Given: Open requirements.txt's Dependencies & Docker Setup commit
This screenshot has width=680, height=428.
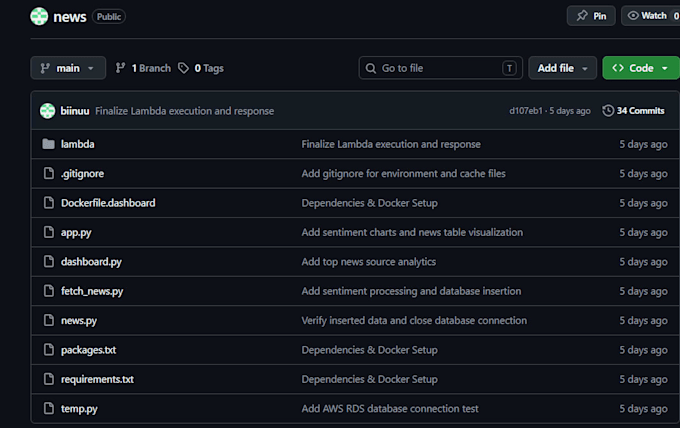Looking at the screenshot, I should 369,379.
